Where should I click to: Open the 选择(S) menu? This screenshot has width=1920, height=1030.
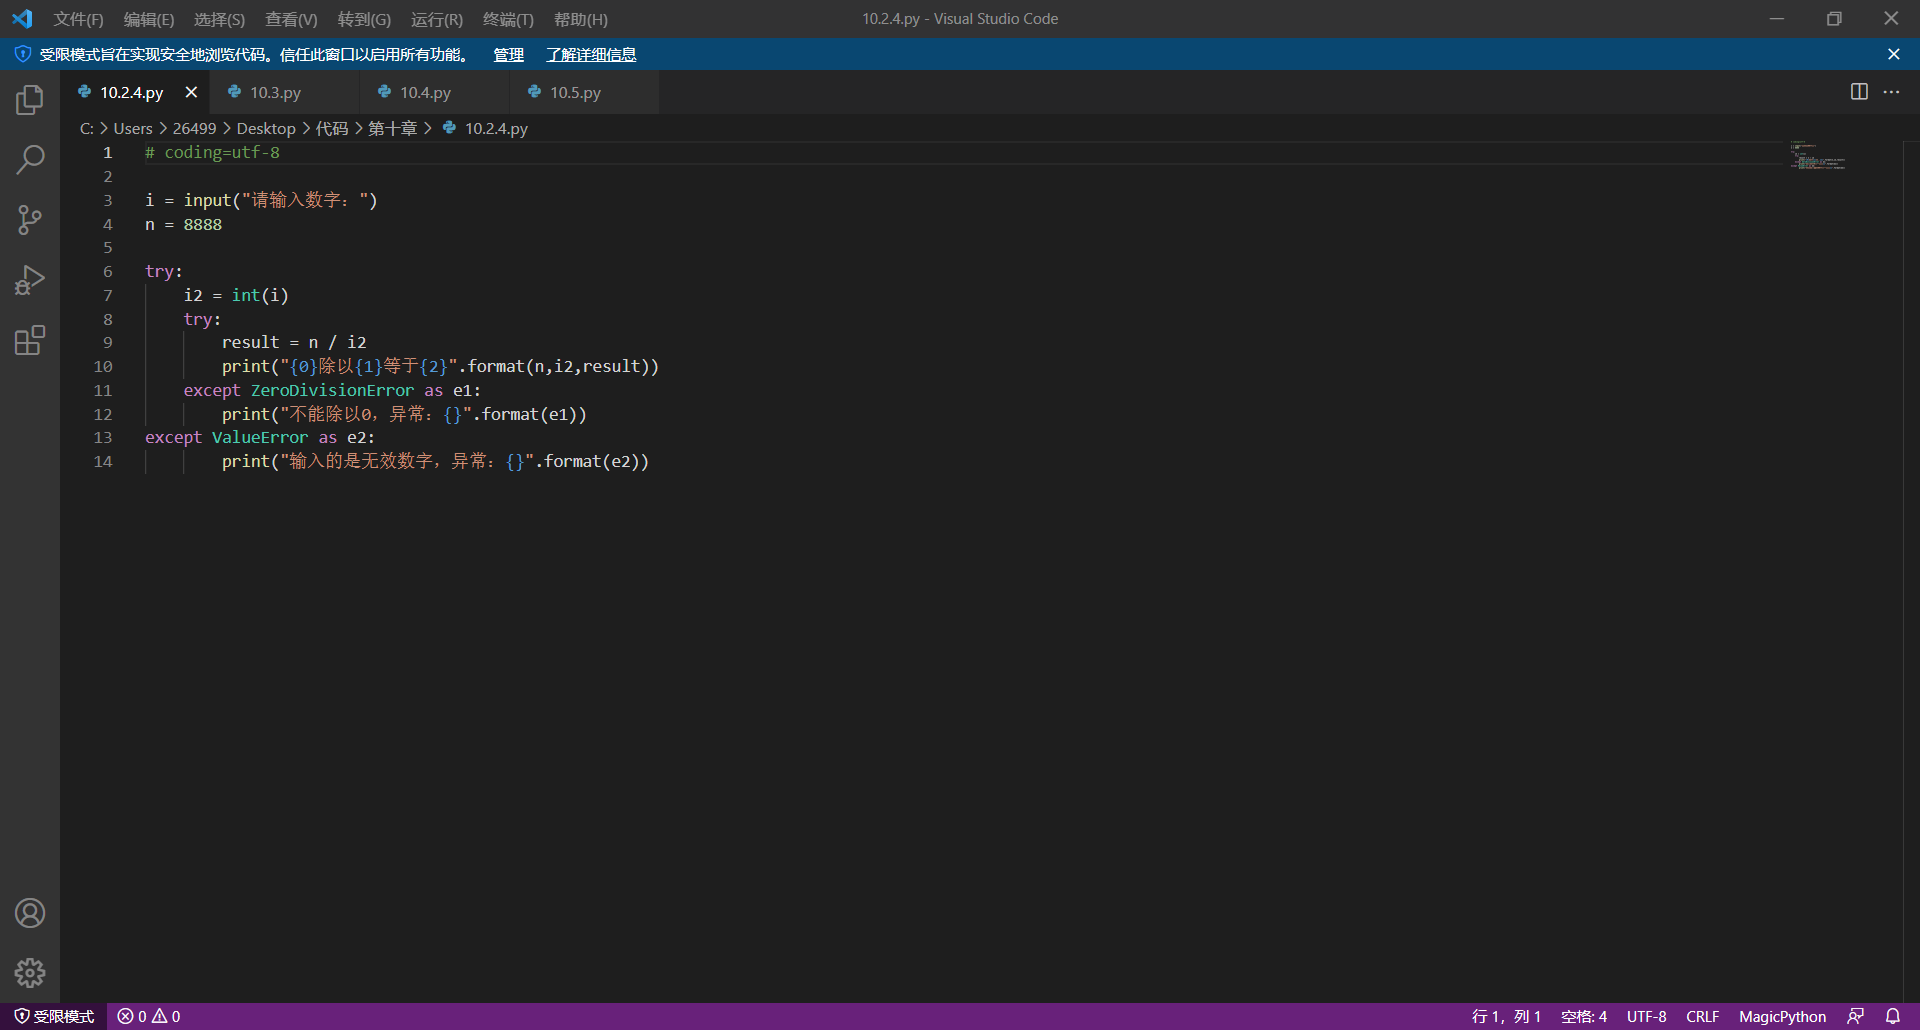[x=219, y=19]
